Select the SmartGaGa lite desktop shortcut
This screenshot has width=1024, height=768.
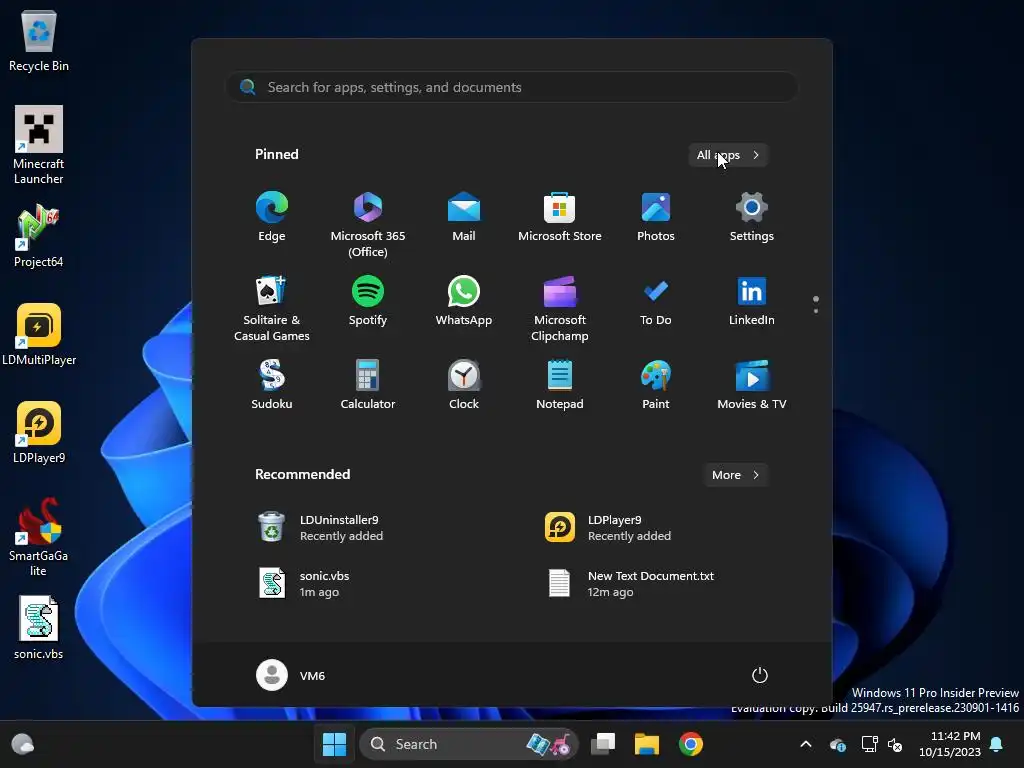click(x=39, y=537)
